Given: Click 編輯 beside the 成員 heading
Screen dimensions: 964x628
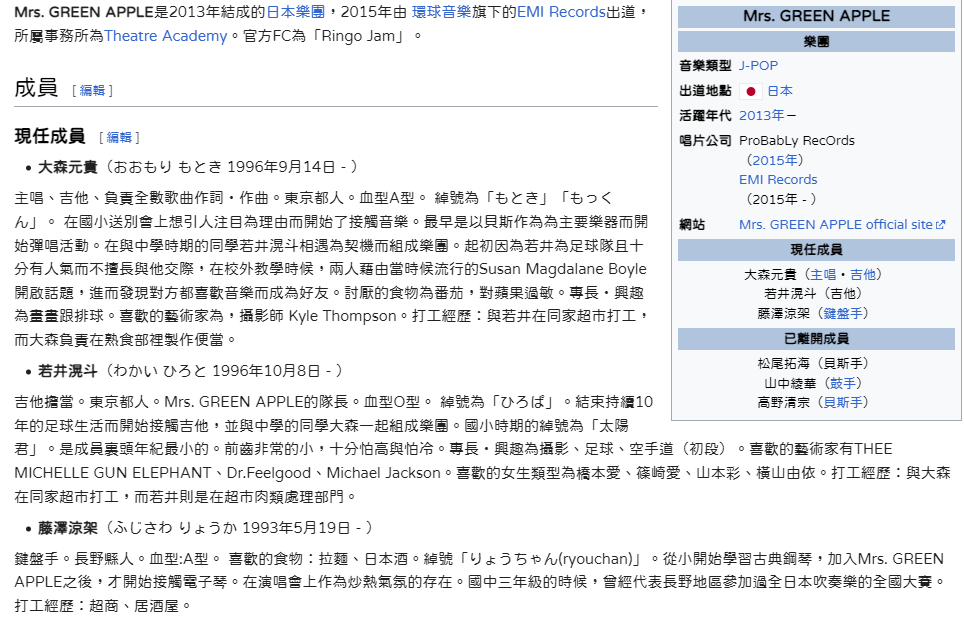Looking at the screenshot, I should pyautogui.click(x=92, y=90).
